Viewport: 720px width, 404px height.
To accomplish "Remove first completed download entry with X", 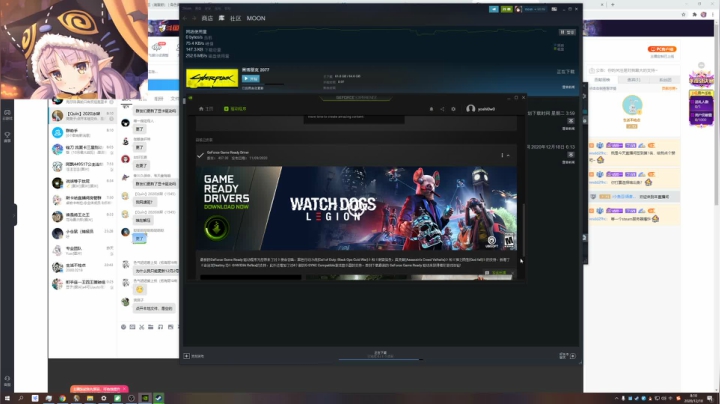I will coord(571,121).
